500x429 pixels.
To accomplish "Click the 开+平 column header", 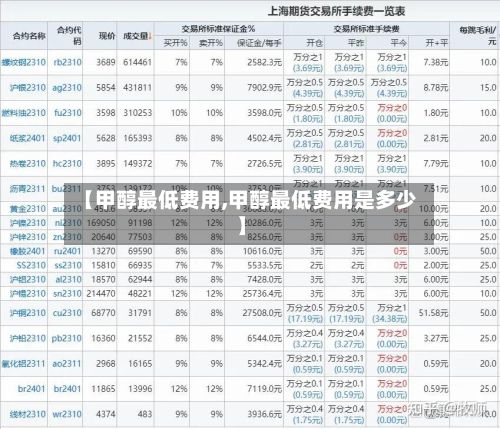I will (436, 43).
